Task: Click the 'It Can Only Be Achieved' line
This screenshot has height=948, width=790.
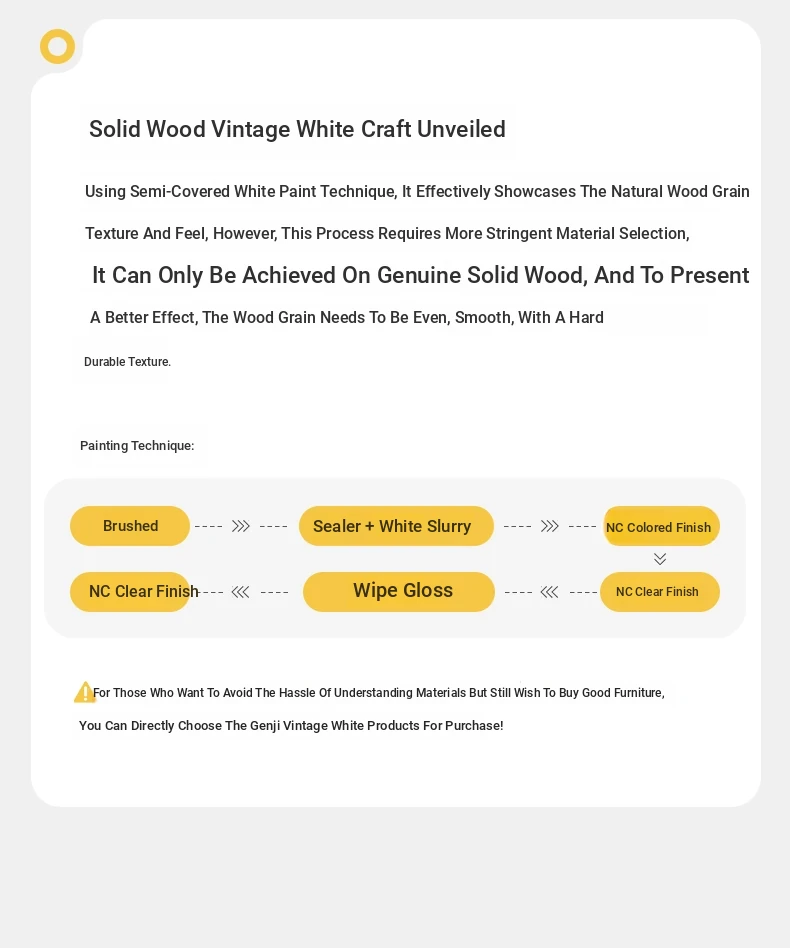Action: point(421,275)
